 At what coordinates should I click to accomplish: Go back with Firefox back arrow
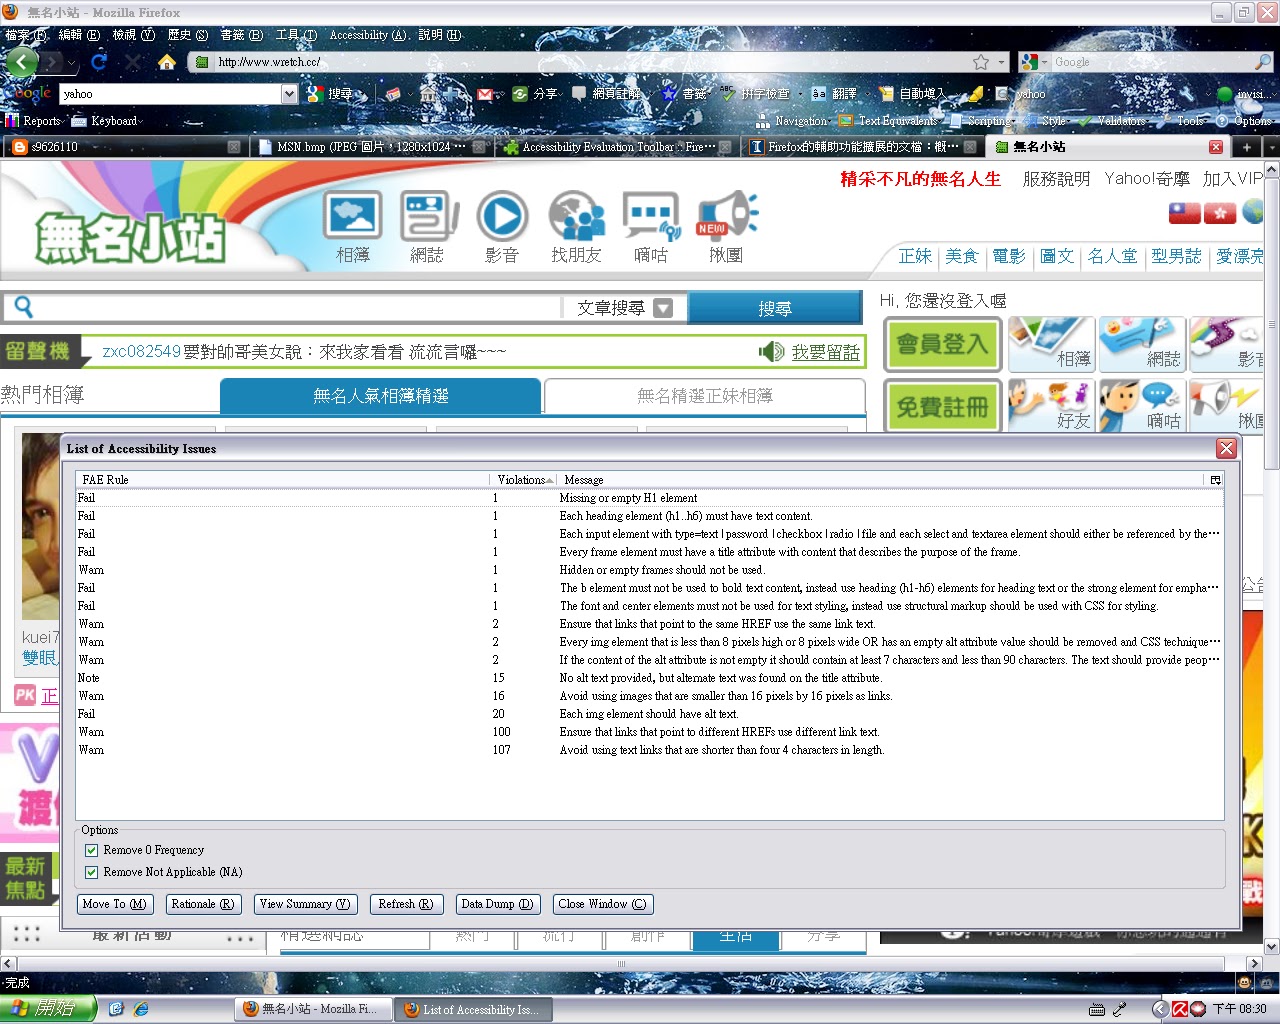(x=21, y=62)
